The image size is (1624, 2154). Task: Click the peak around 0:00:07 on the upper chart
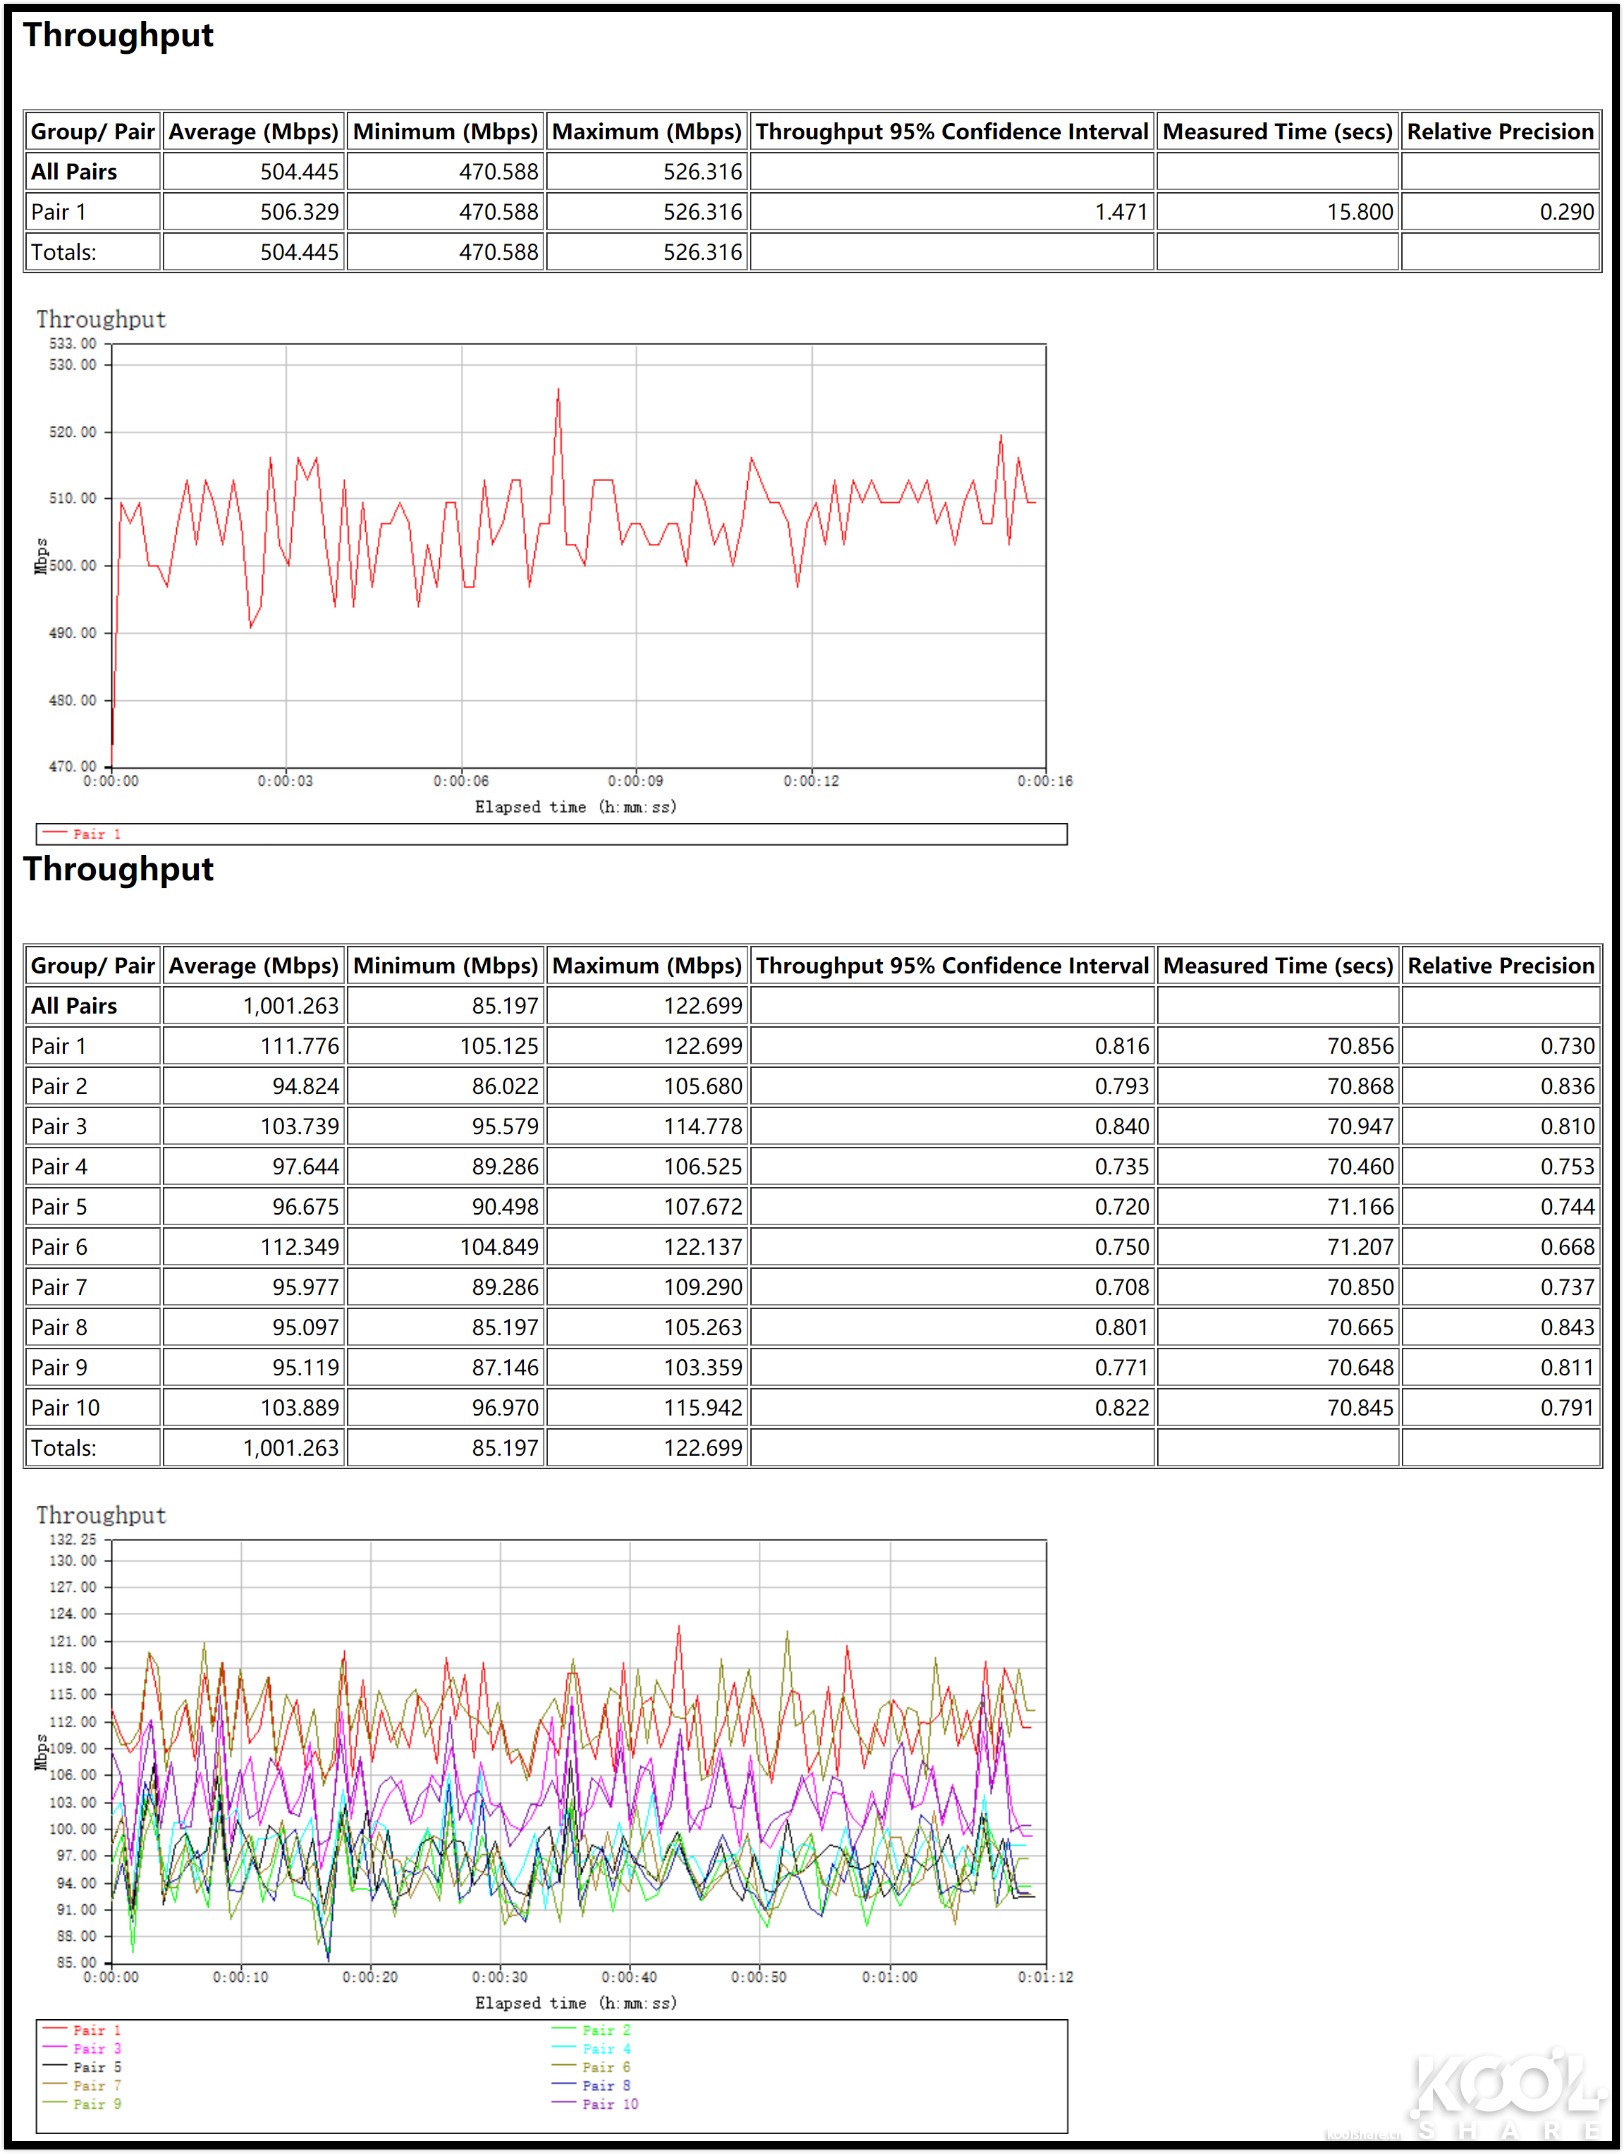click(x=558, y=390)
